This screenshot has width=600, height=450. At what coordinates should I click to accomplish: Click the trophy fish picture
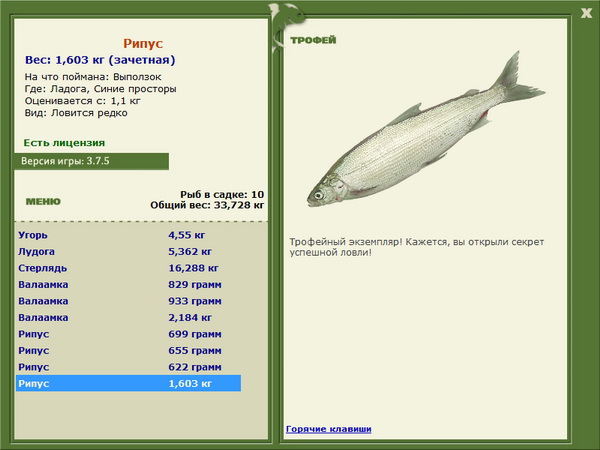tap(426, 130)
